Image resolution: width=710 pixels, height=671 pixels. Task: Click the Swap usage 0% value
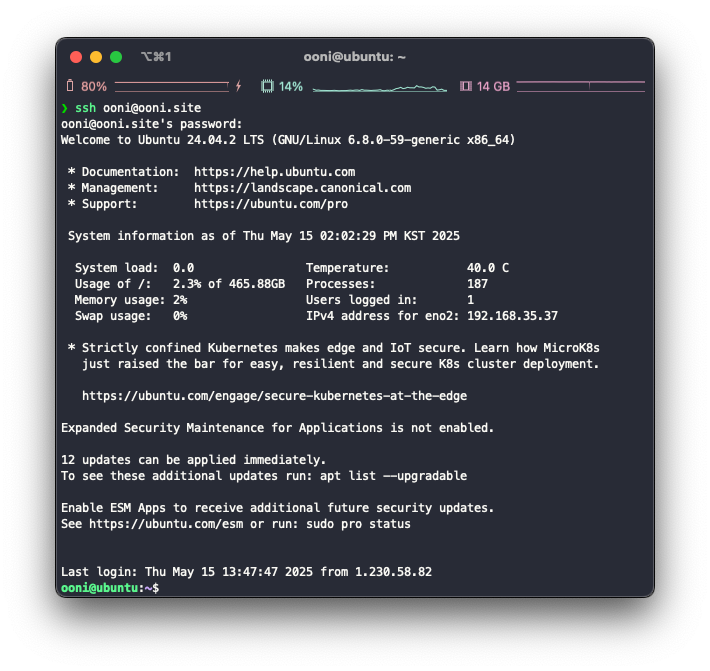click(180, 316)
